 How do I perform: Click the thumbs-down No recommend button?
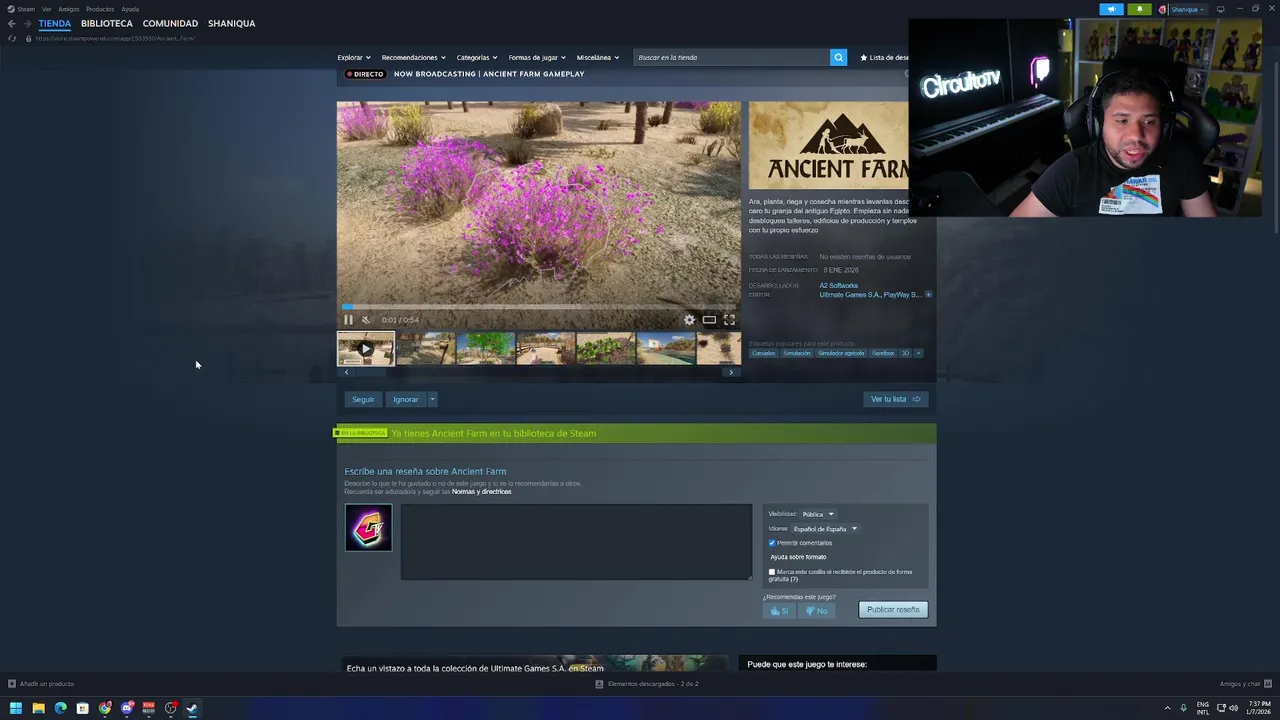pyautogui.click(x=817, y=610)
